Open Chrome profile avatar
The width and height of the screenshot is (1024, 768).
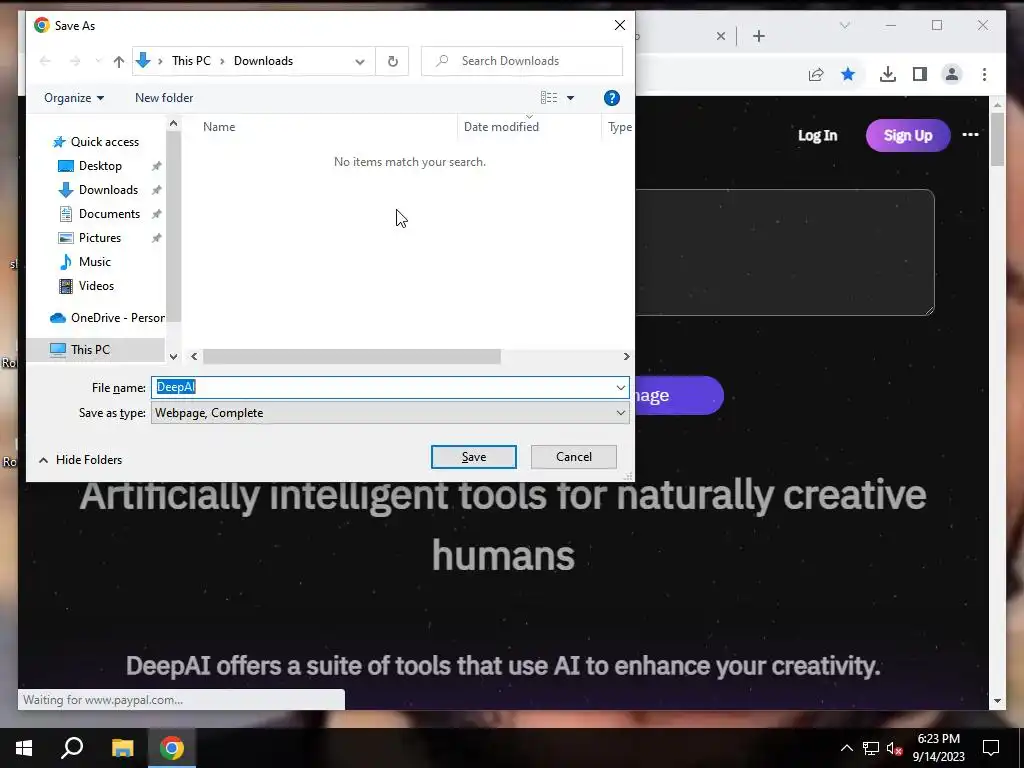tap(952, 74)
